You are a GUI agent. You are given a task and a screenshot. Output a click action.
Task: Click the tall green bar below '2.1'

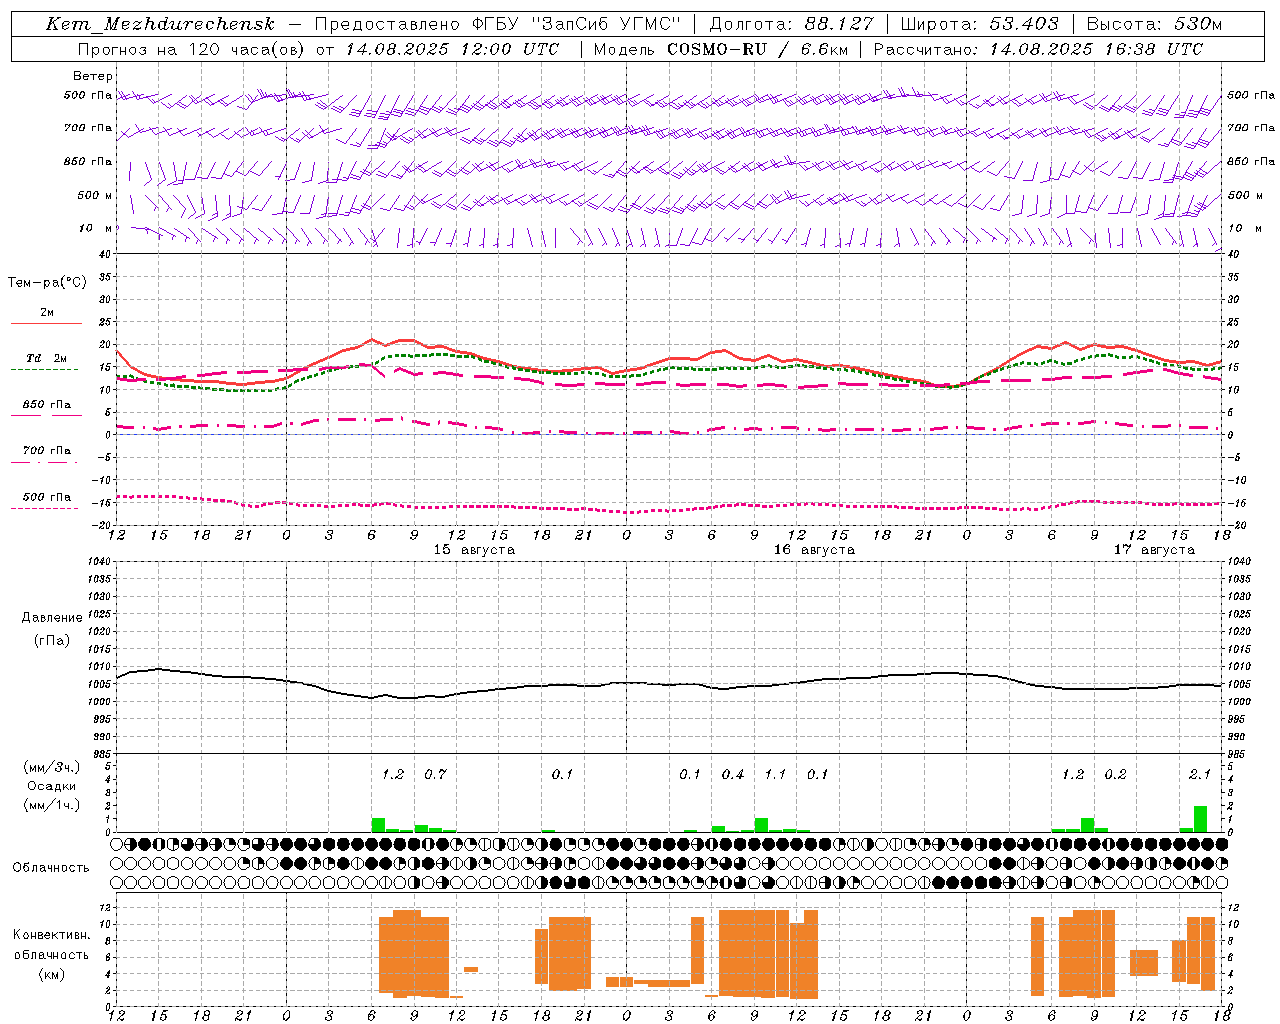1200,819
